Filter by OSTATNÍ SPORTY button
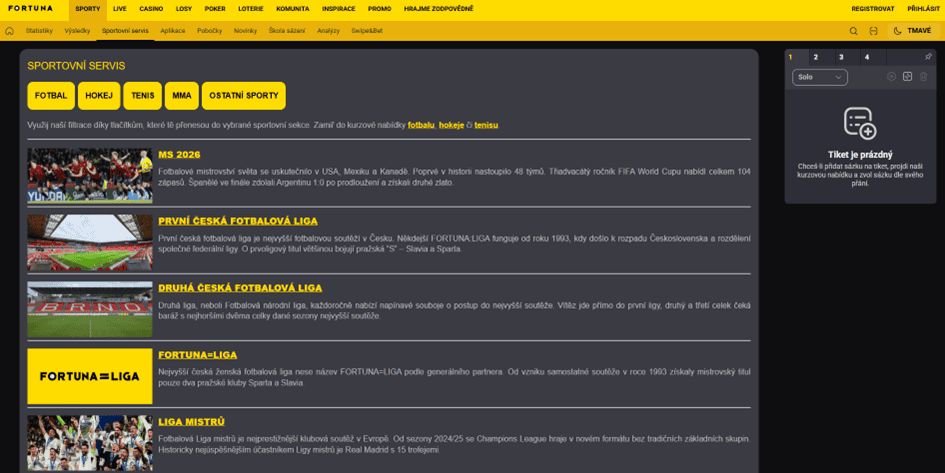Screen dimensions: 945x473 click(x=243, y=96)
